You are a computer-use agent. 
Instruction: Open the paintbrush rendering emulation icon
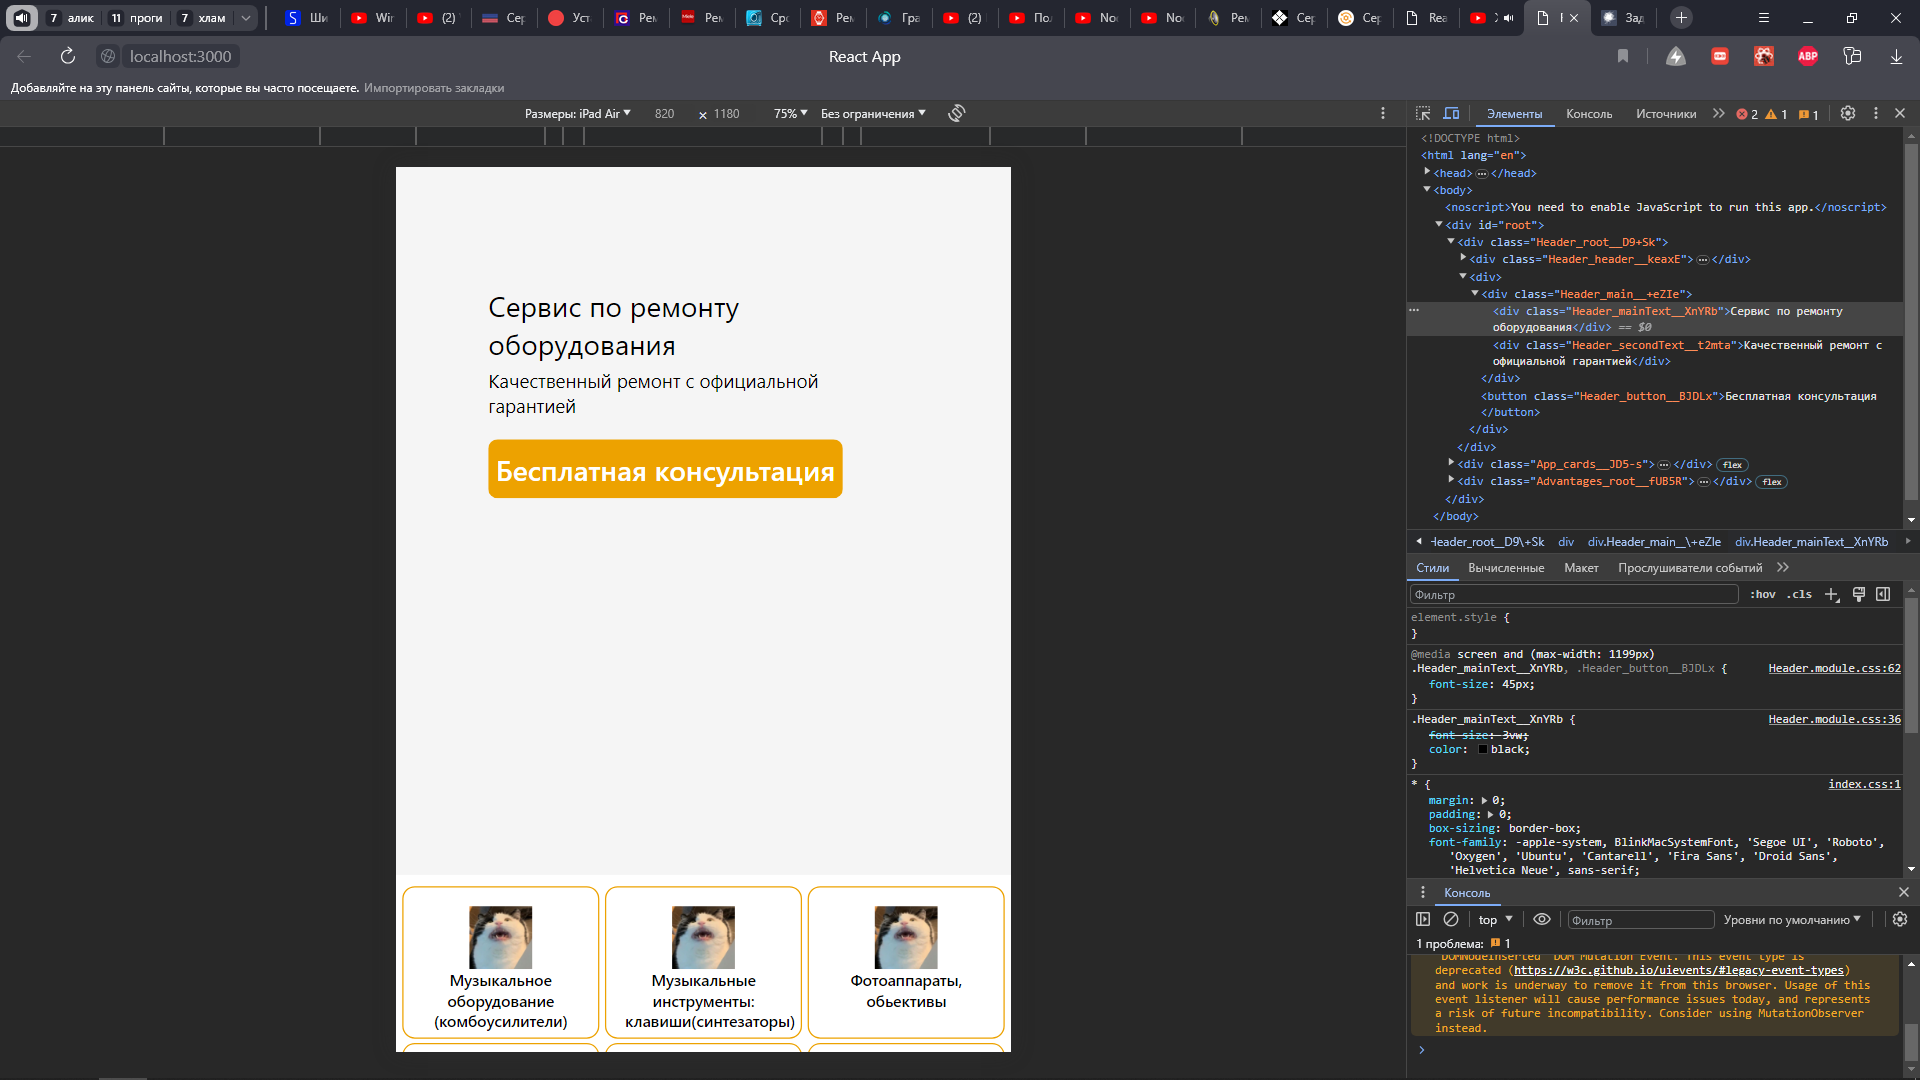tap(1859, 594)
